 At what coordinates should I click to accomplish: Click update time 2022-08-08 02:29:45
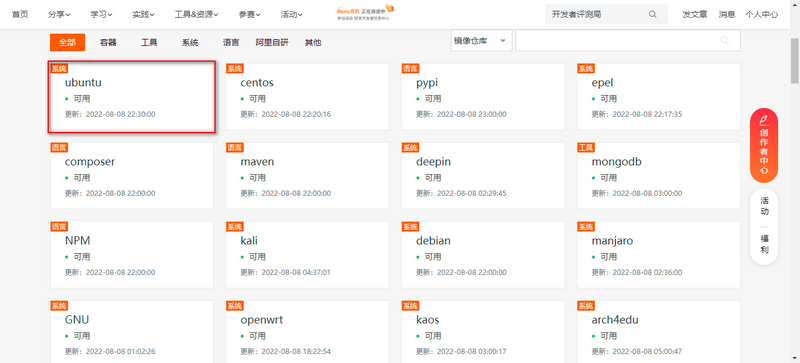(471, 193)
